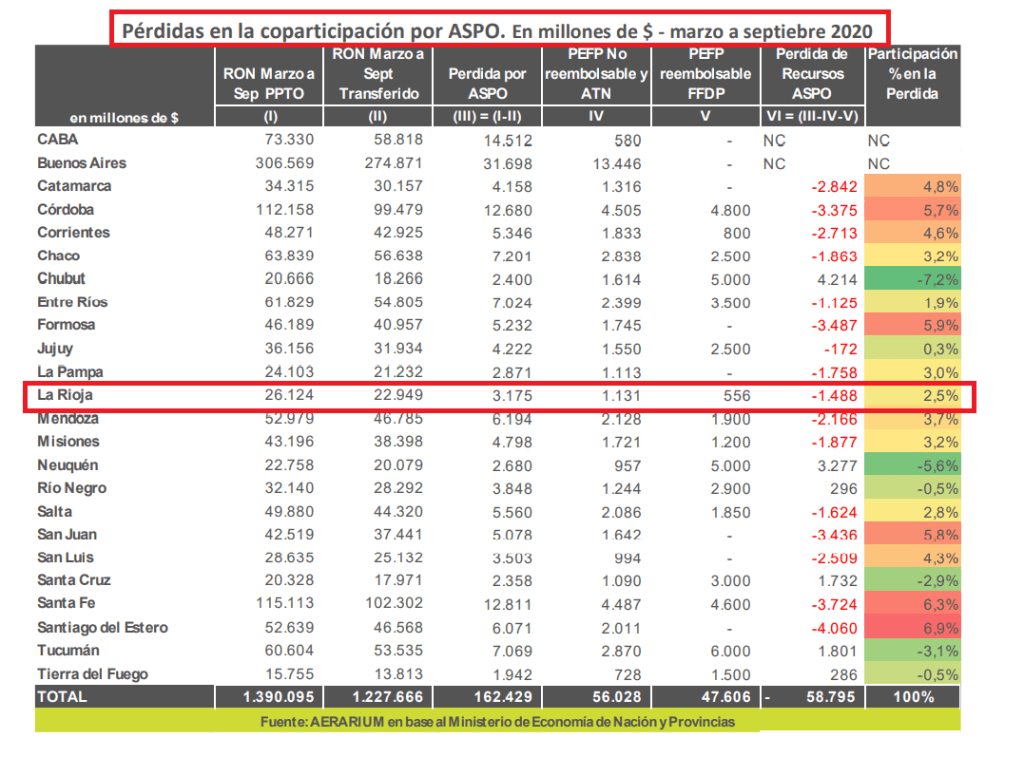This screenshot has height=757, width=1024.
Task: Click Chubut's green -7,2% cell
Action: [912, 279]
